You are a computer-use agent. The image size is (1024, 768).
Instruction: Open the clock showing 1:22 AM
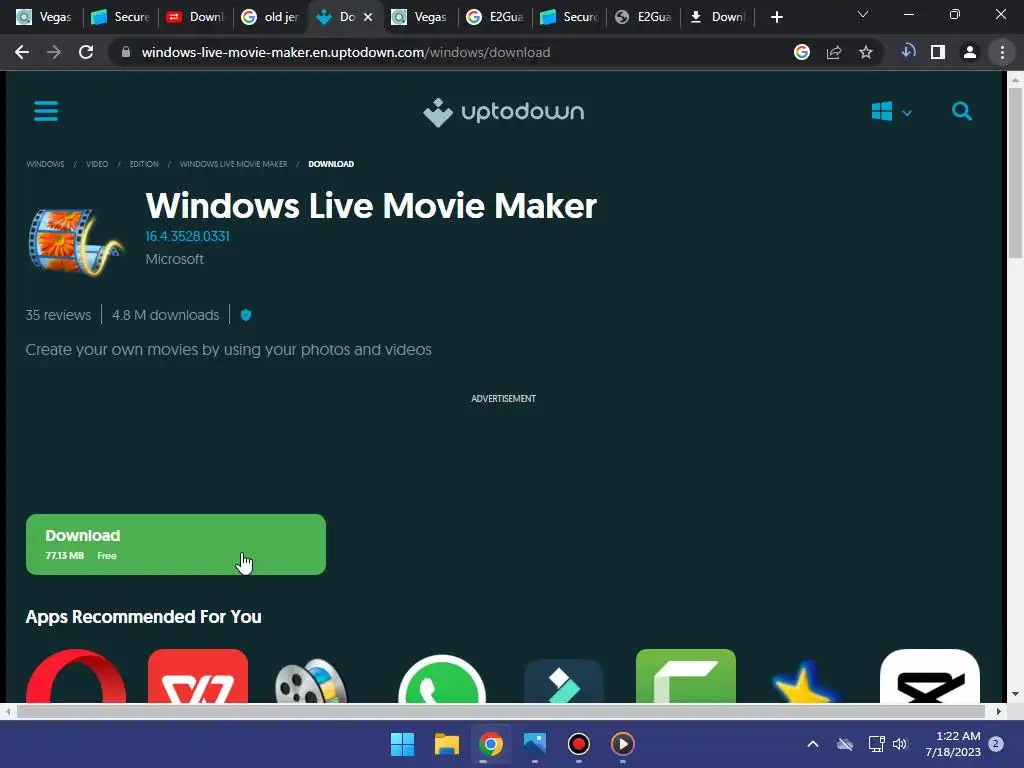(x=953, y=744)
